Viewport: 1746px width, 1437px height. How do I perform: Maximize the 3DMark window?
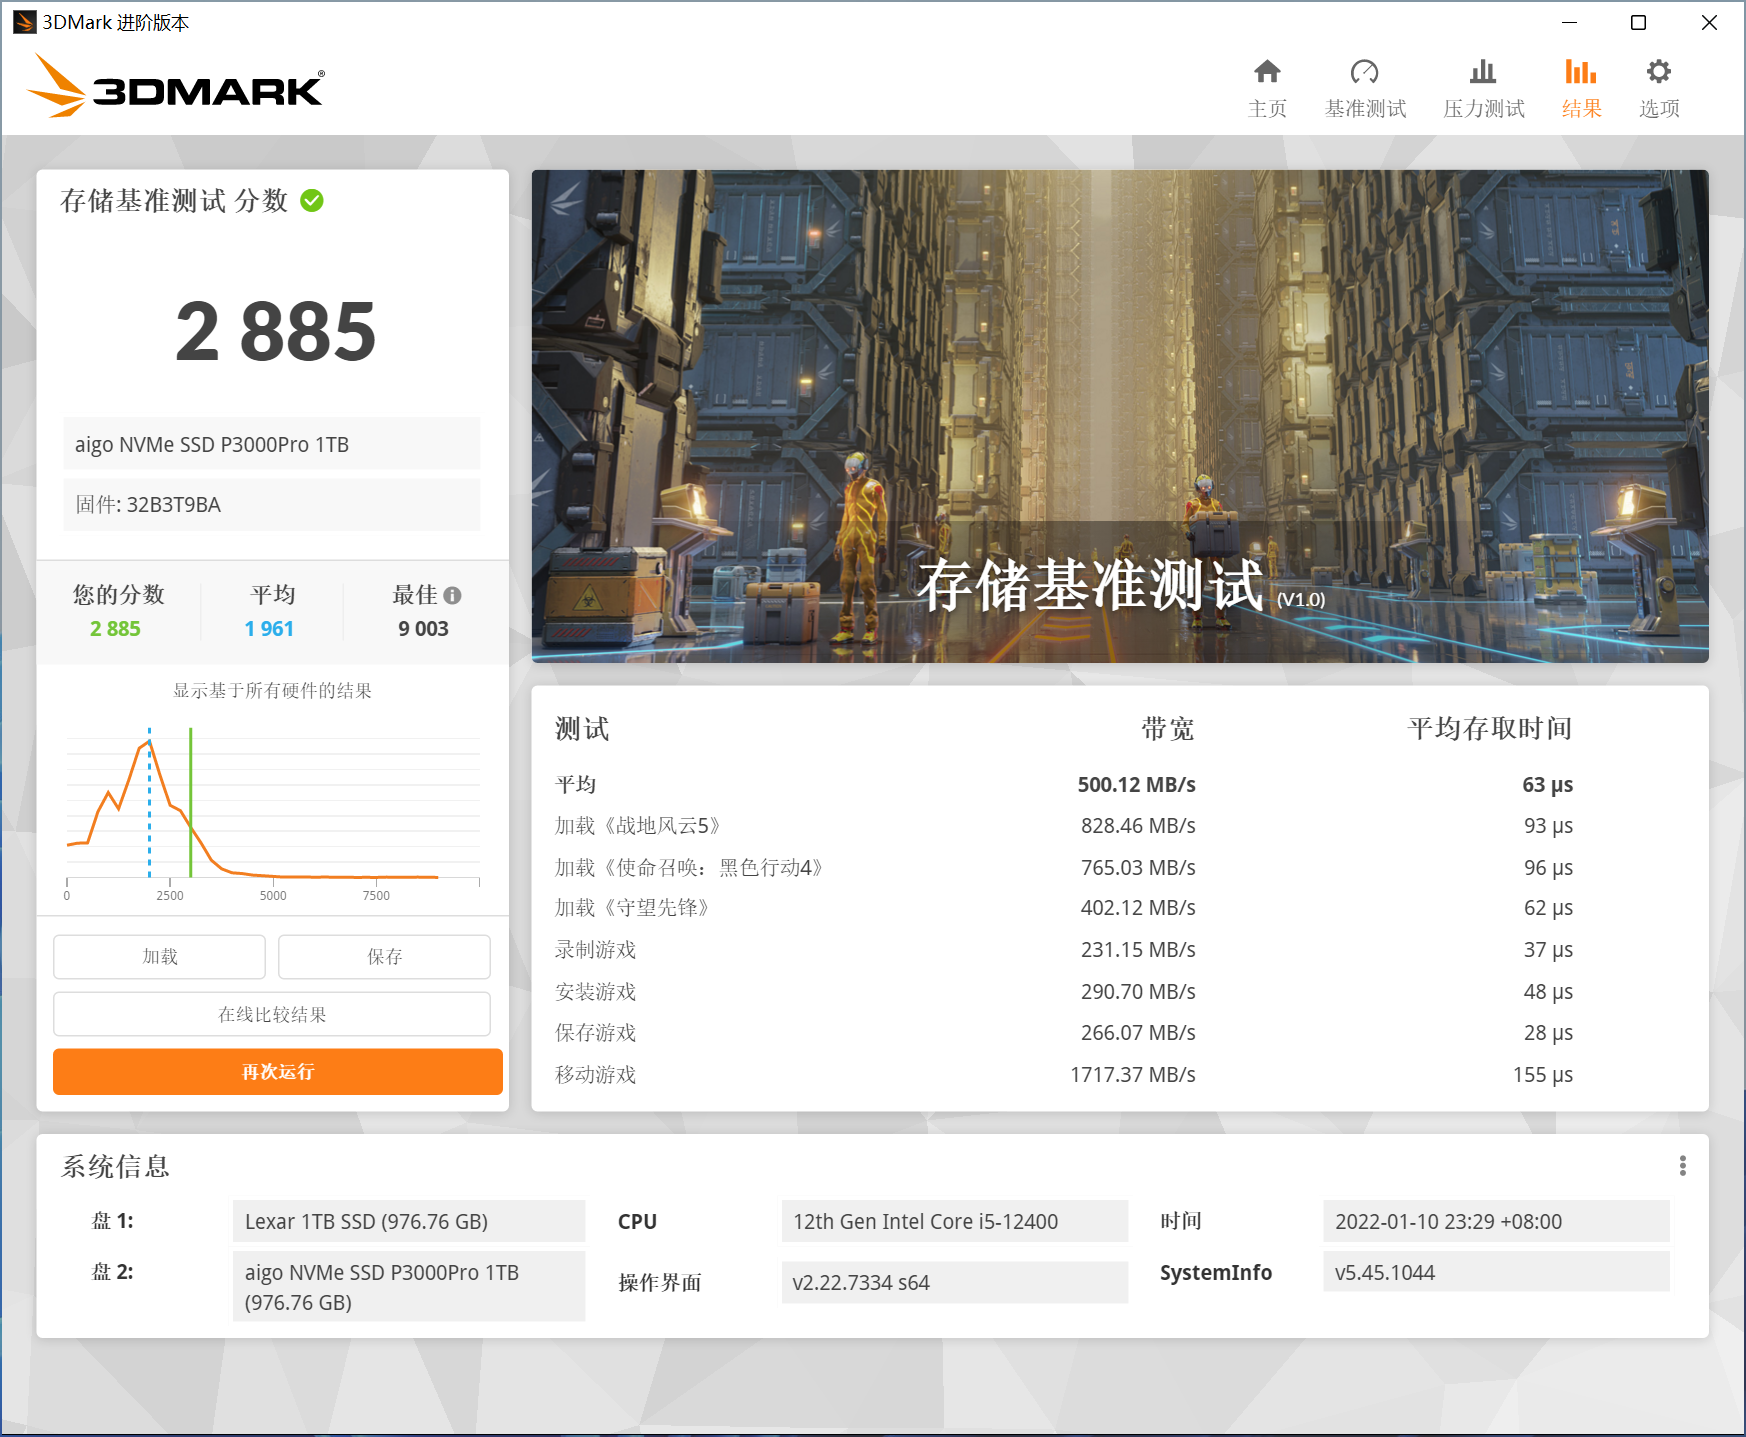(x=1638, y=22)
